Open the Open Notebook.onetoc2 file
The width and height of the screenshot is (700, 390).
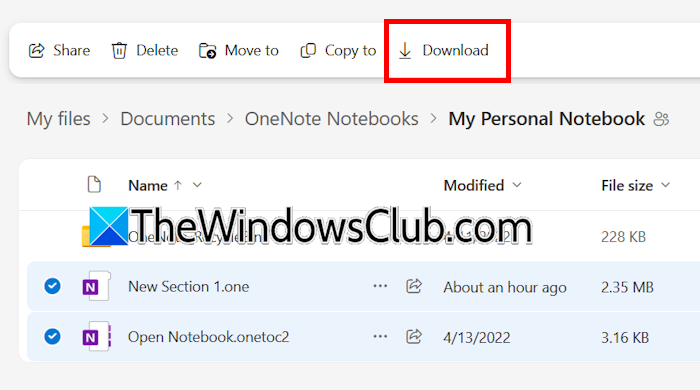(208, 337)
